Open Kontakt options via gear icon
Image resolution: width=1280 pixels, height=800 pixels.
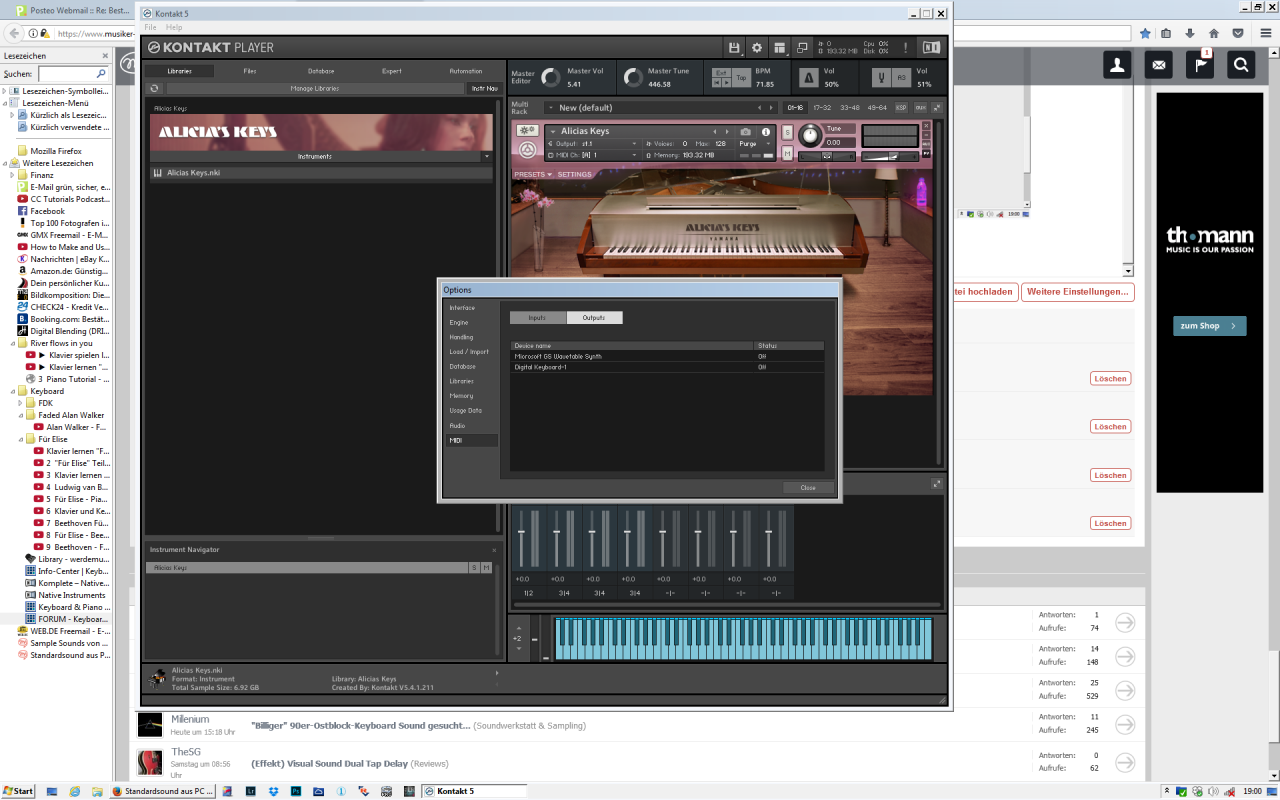757,47
